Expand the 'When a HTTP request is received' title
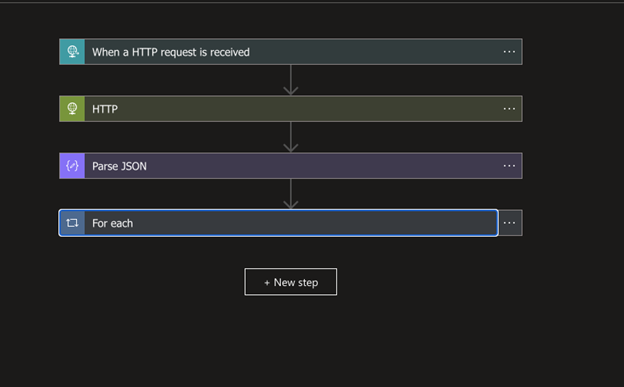This screenshot has width=624, height=387. click(x=171, y=52)
